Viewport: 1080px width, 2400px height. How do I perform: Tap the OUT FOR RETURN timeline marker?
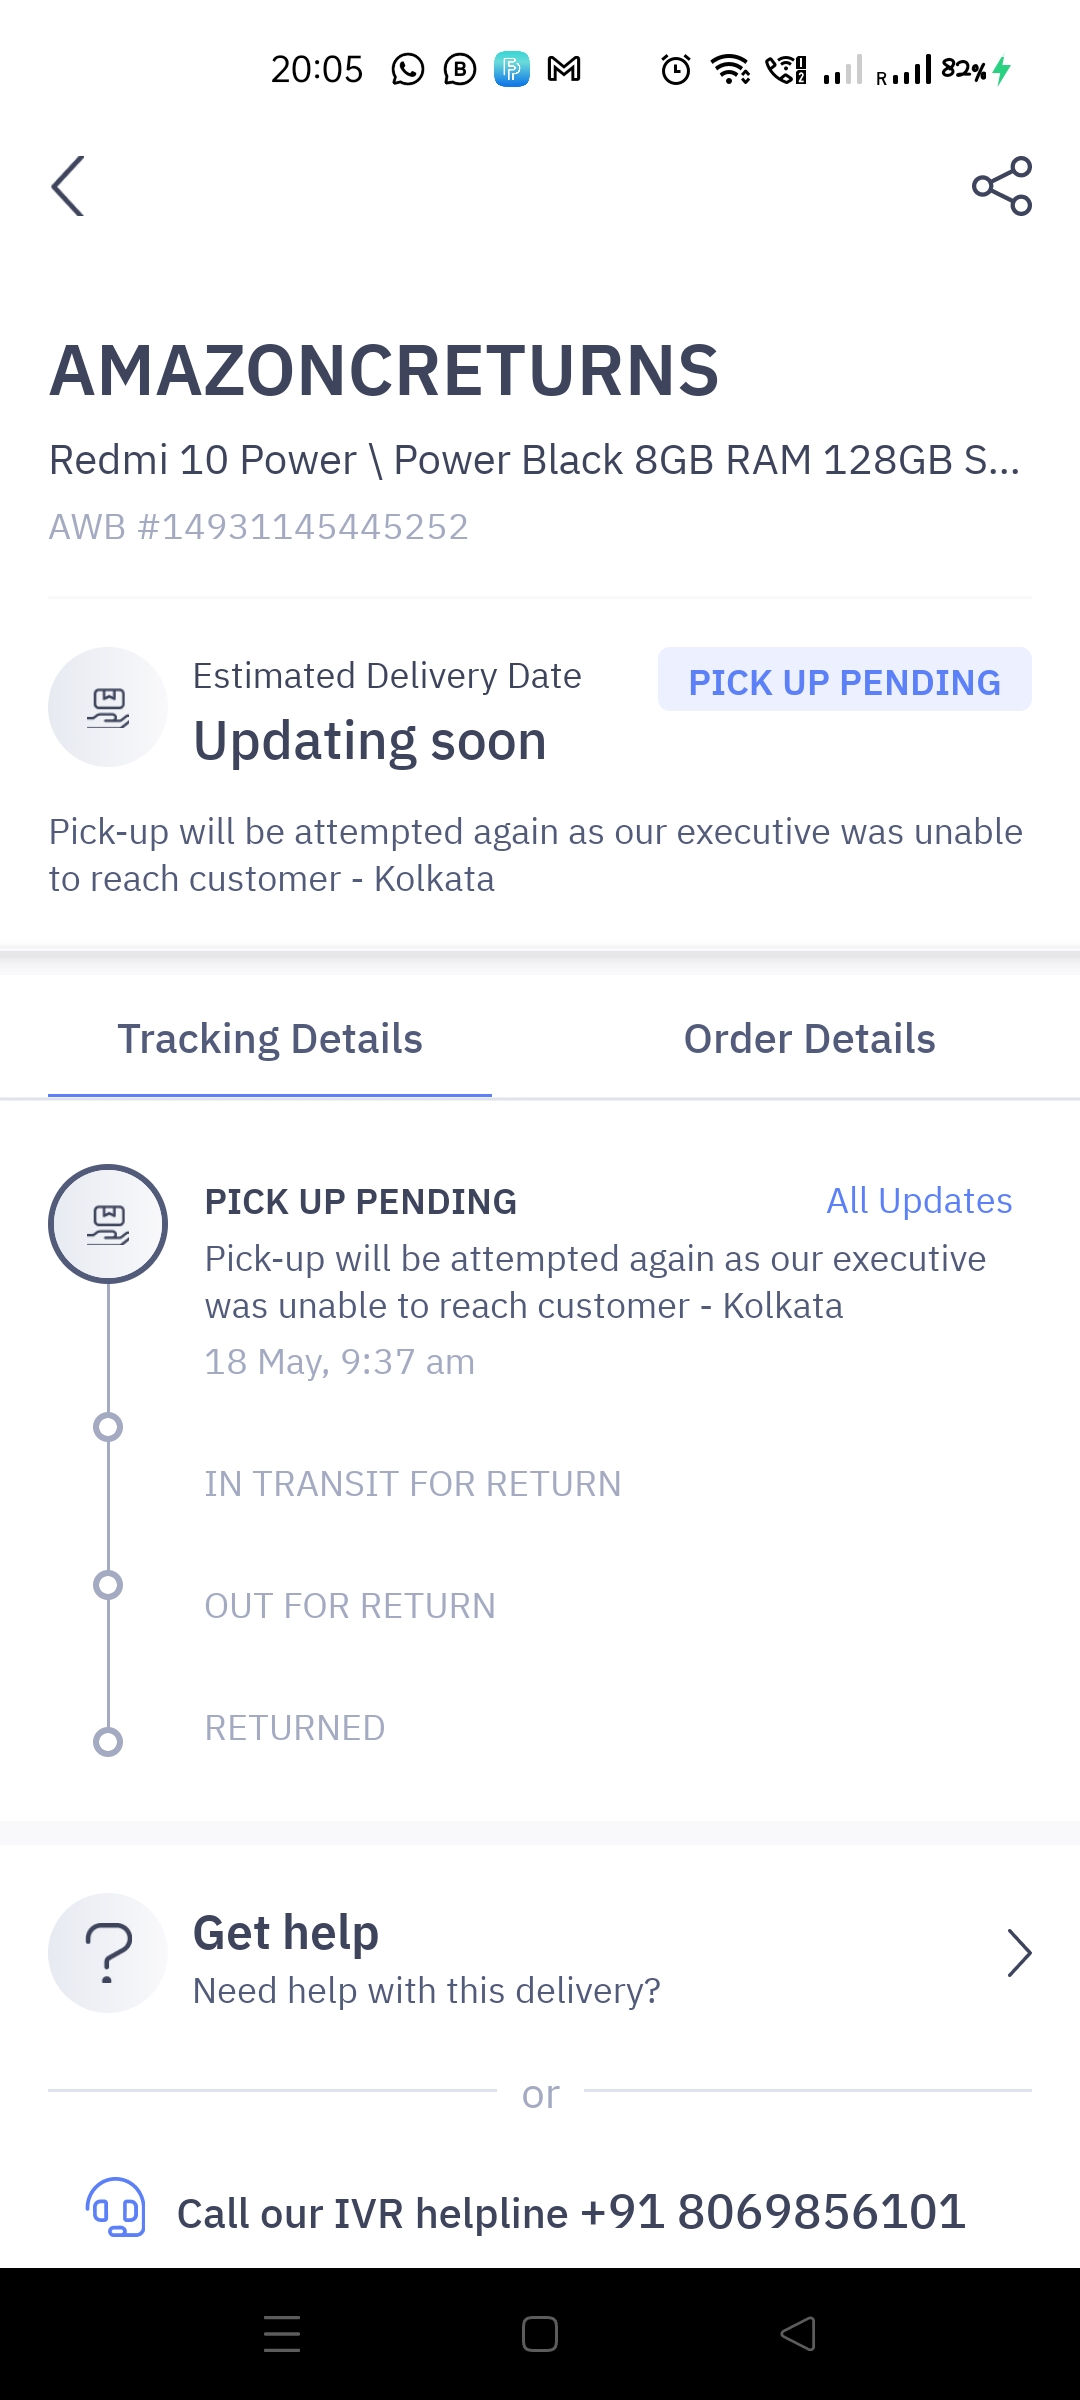pyautogui.click(x=108, y=1585)
